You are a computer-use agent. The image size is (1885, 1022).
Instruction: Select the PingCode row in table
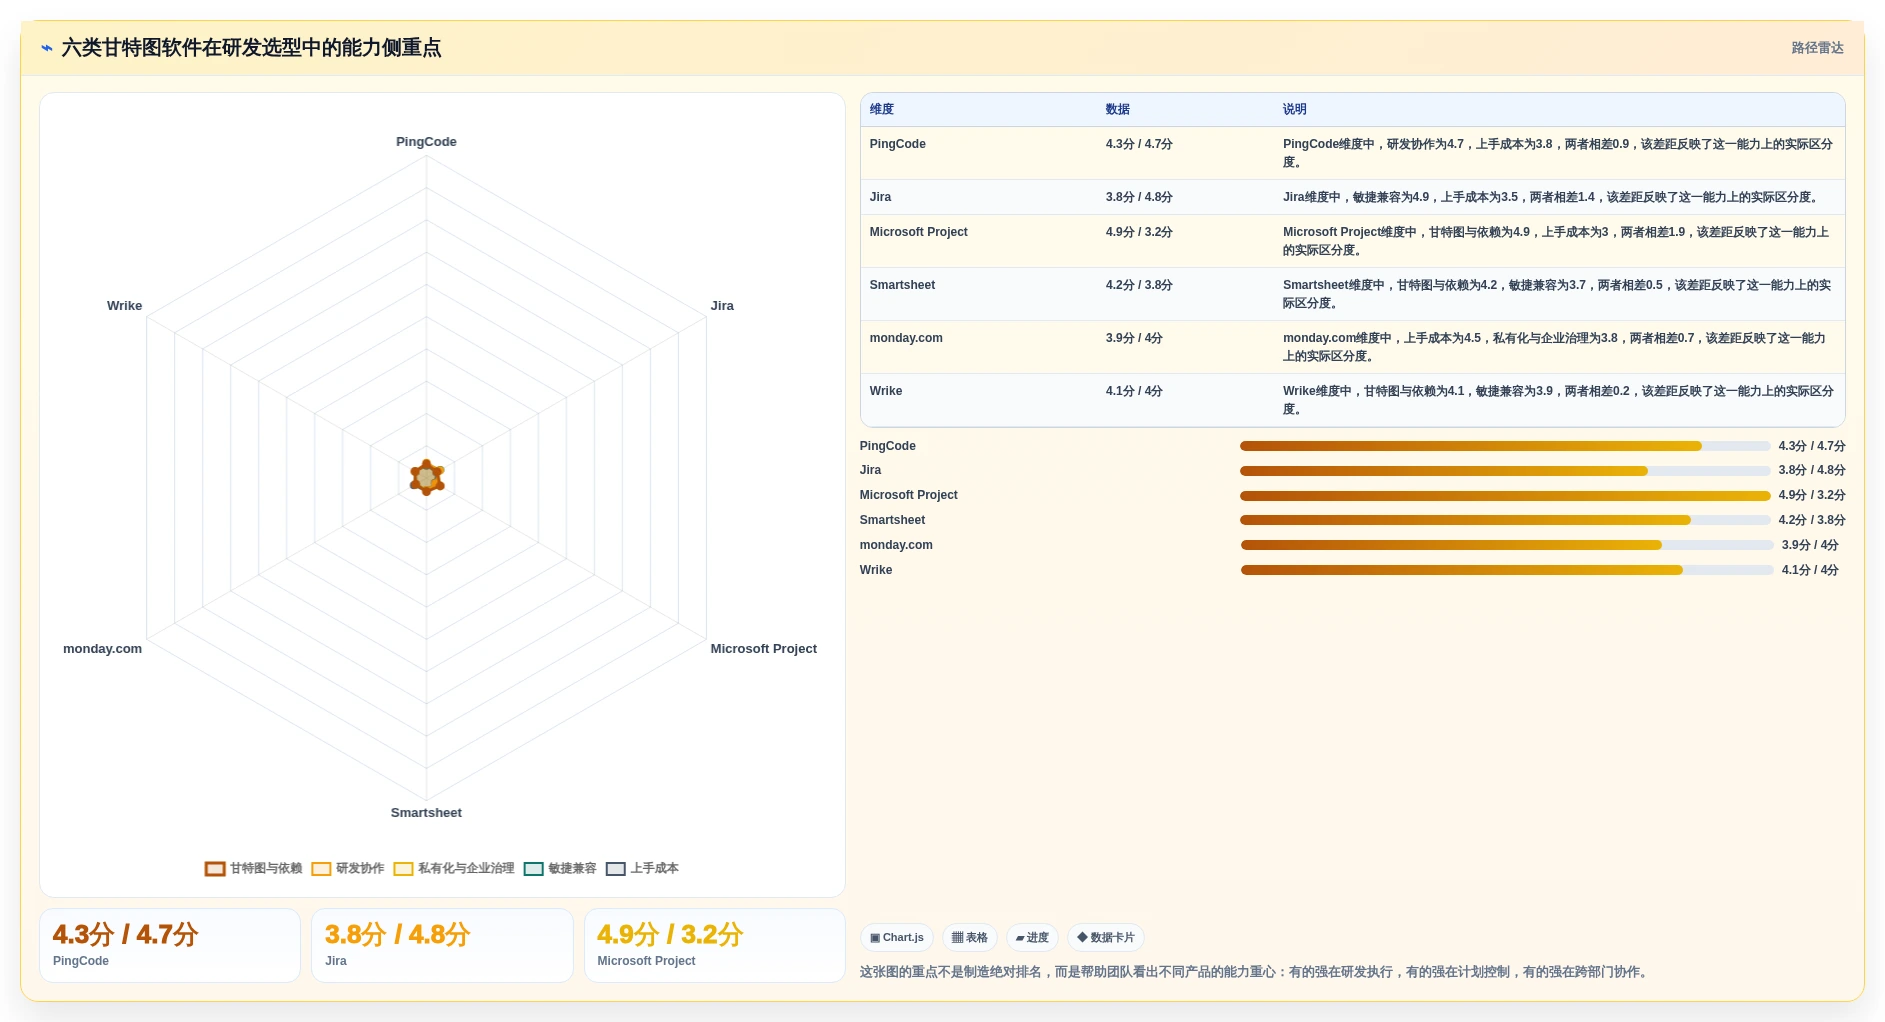pyautogui.click(x=1352, y=153)
